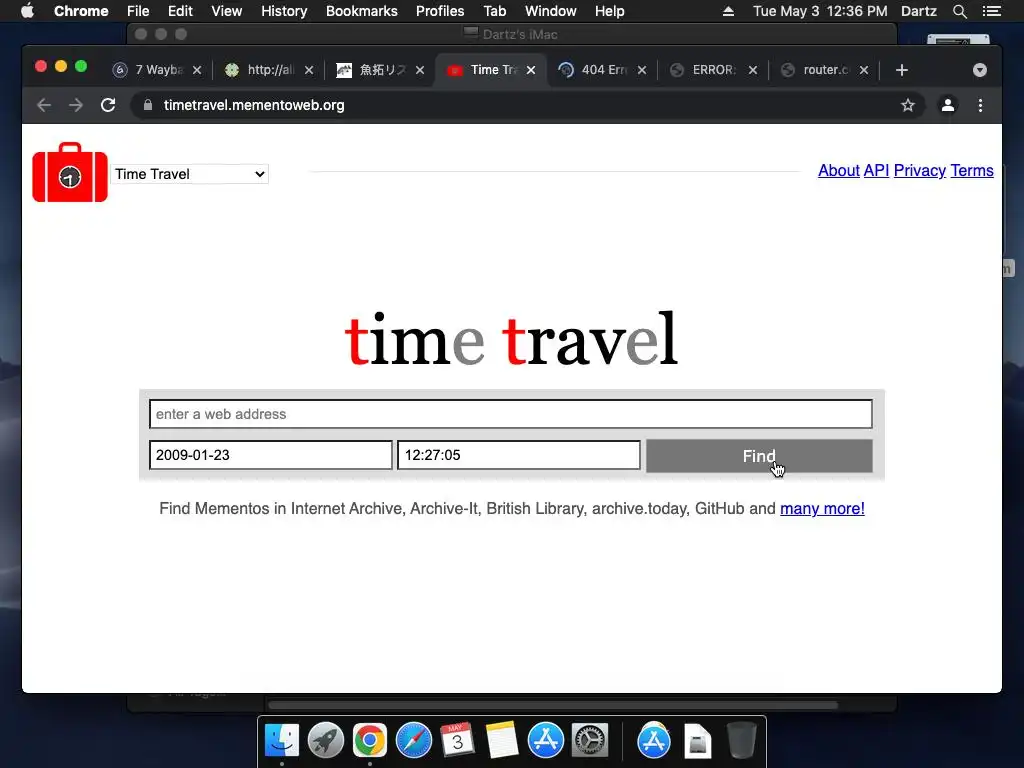Open the Help menu

[x=609, y=11]
